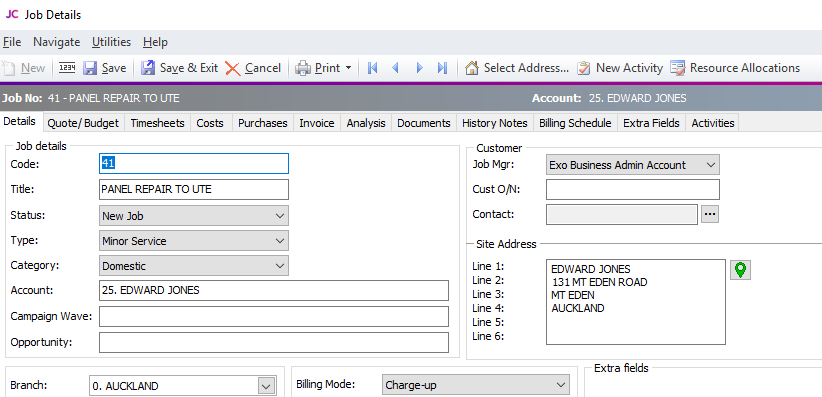
Task: Expand the Job Mgr dropdown
Action: [x=710, y=165]
